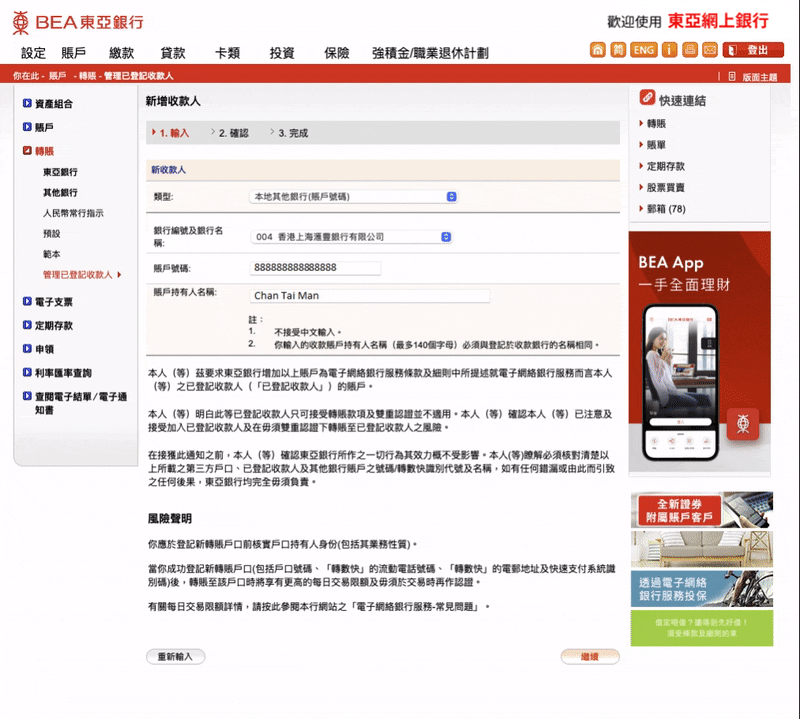800x719 pixels.
Task: Open the 銀行編號及銀行名稱 dropdown
Action: tap(351, 237)
